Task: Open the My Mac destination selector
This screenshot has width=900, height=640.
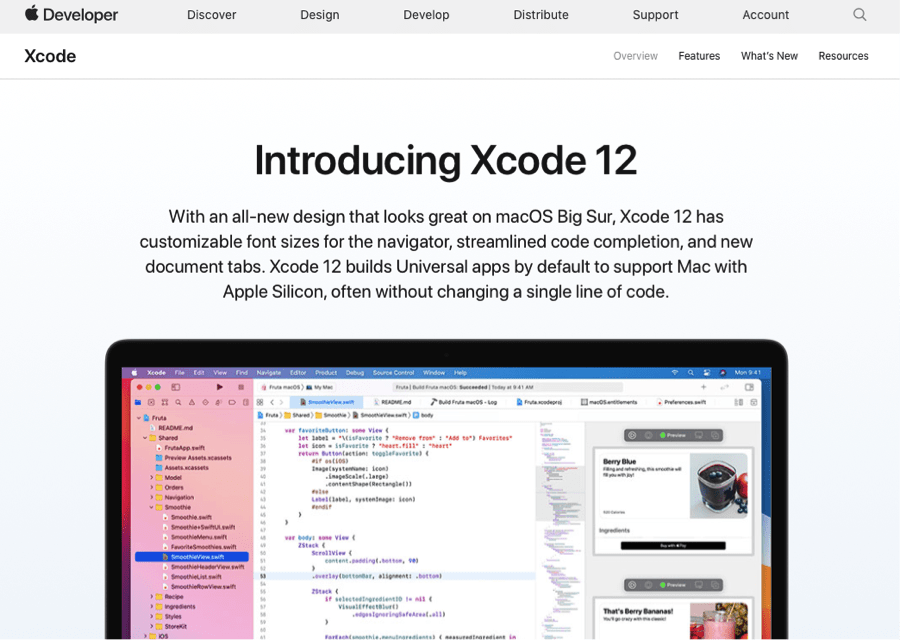Action: 320,387
